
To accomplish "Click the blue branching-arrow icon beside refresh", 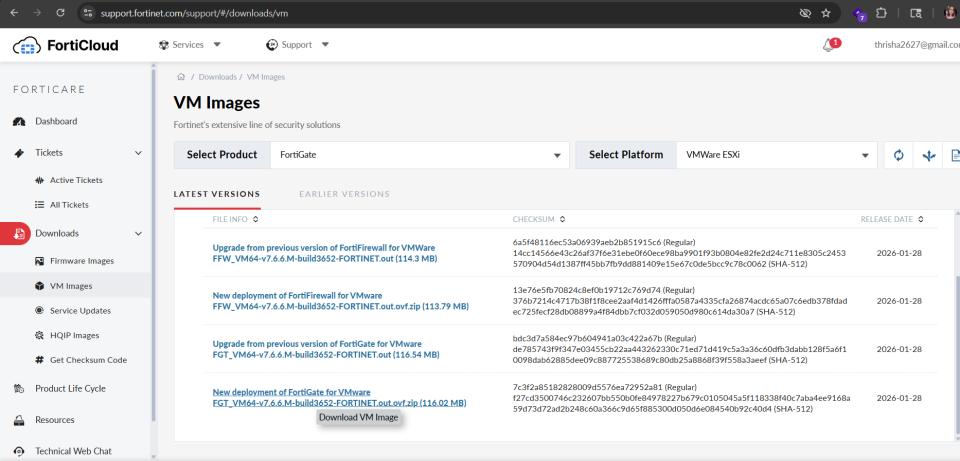I will point(929,156).
